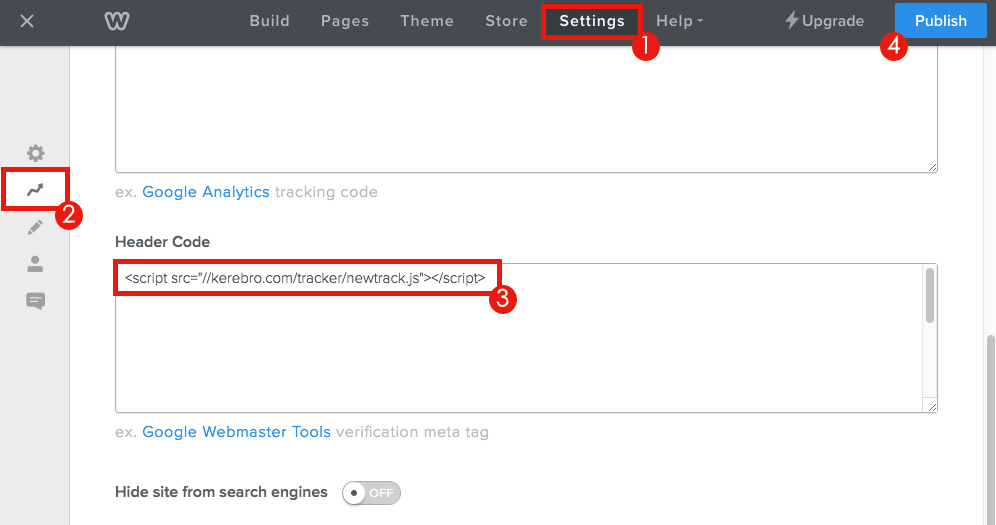Open the pencil icon settings section
The image size is (996, 525).
pos(36,227)
